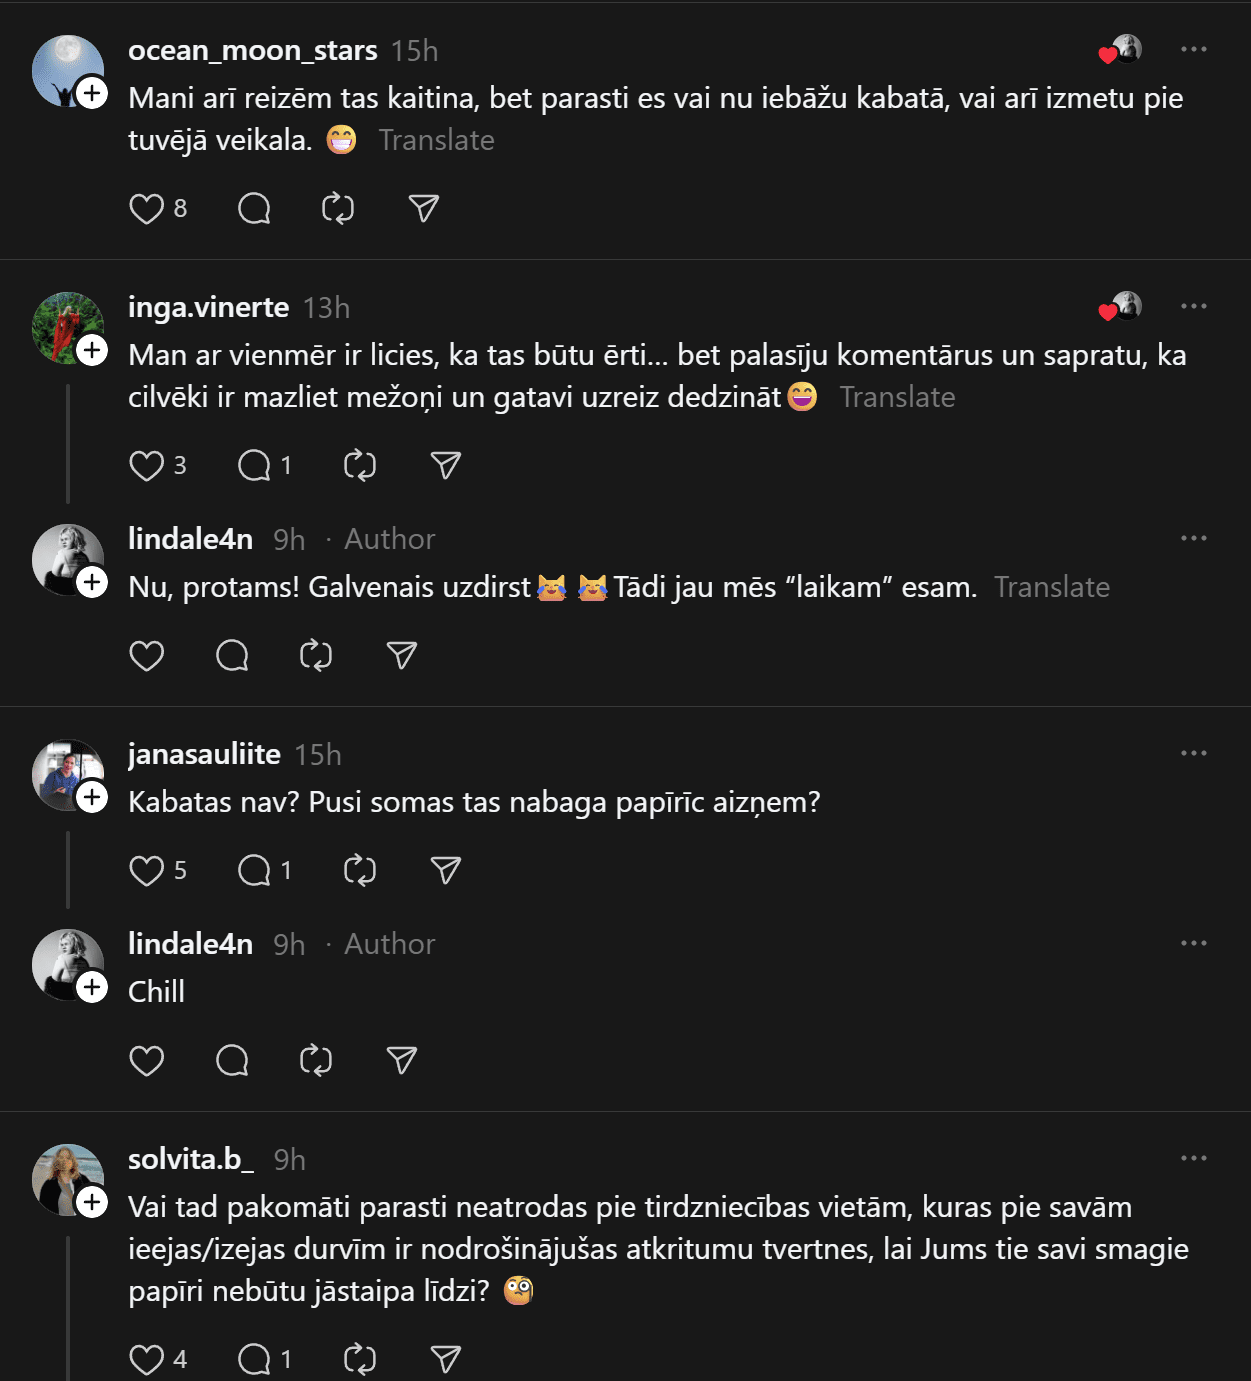Like janasauliite's comment about pockets
1251x1381 pixels.
147,870
